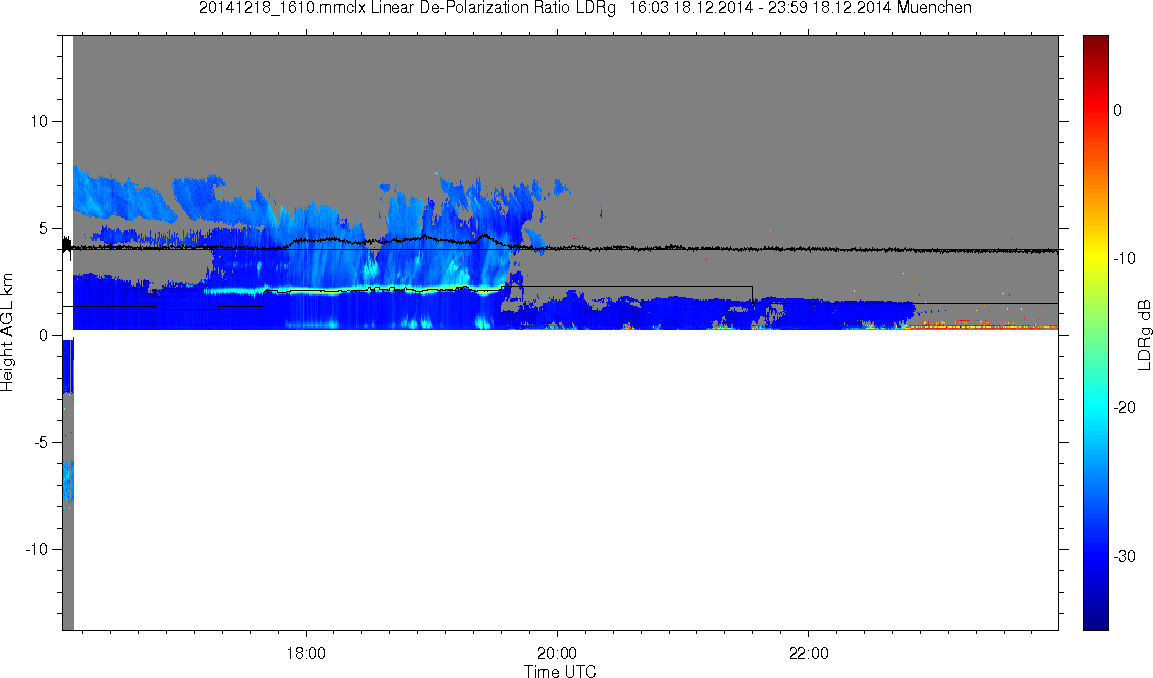Click the colorbar value label -30
The height and width of the screenshot is (678, 1153).
[x=1124, y=556]
